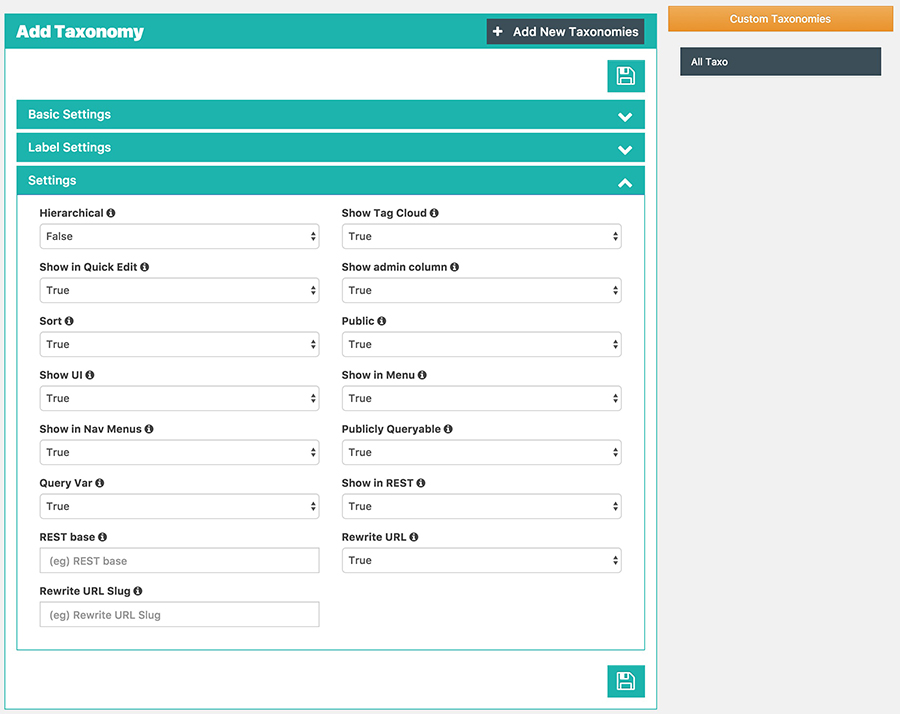Click the top save disk icon
Image resolution: width=900 pixels, height=714 pixels.
(626, 76)
